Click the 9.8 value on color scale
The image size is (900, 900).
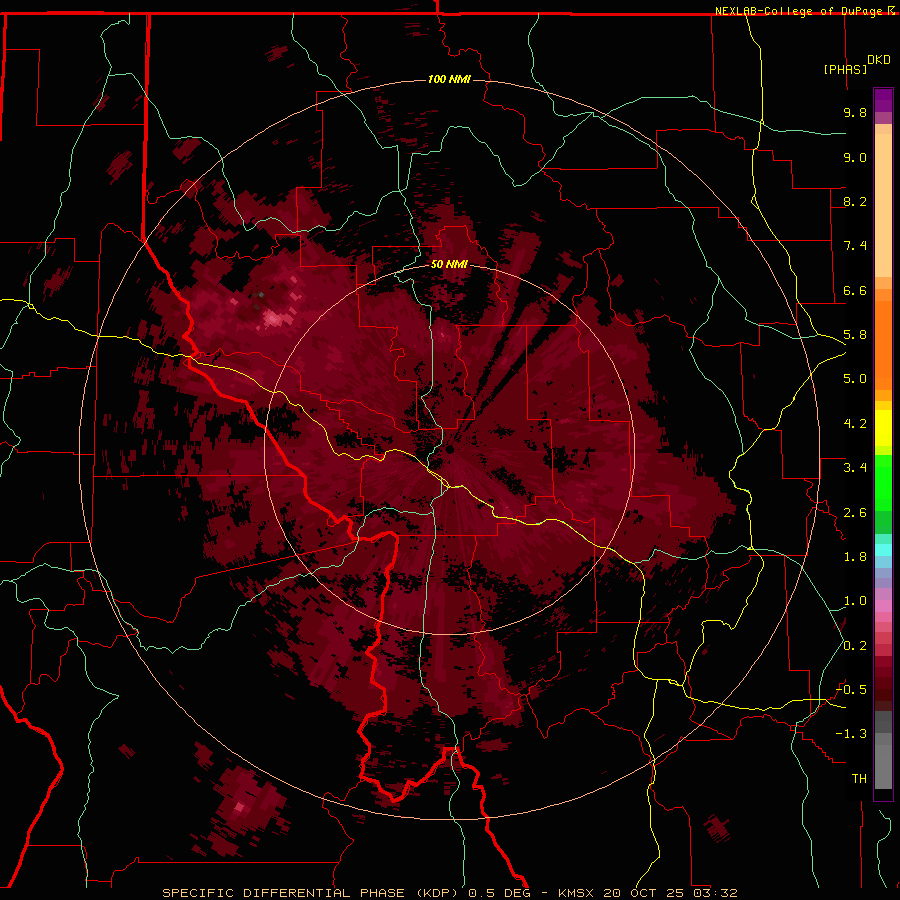point(855,112)
